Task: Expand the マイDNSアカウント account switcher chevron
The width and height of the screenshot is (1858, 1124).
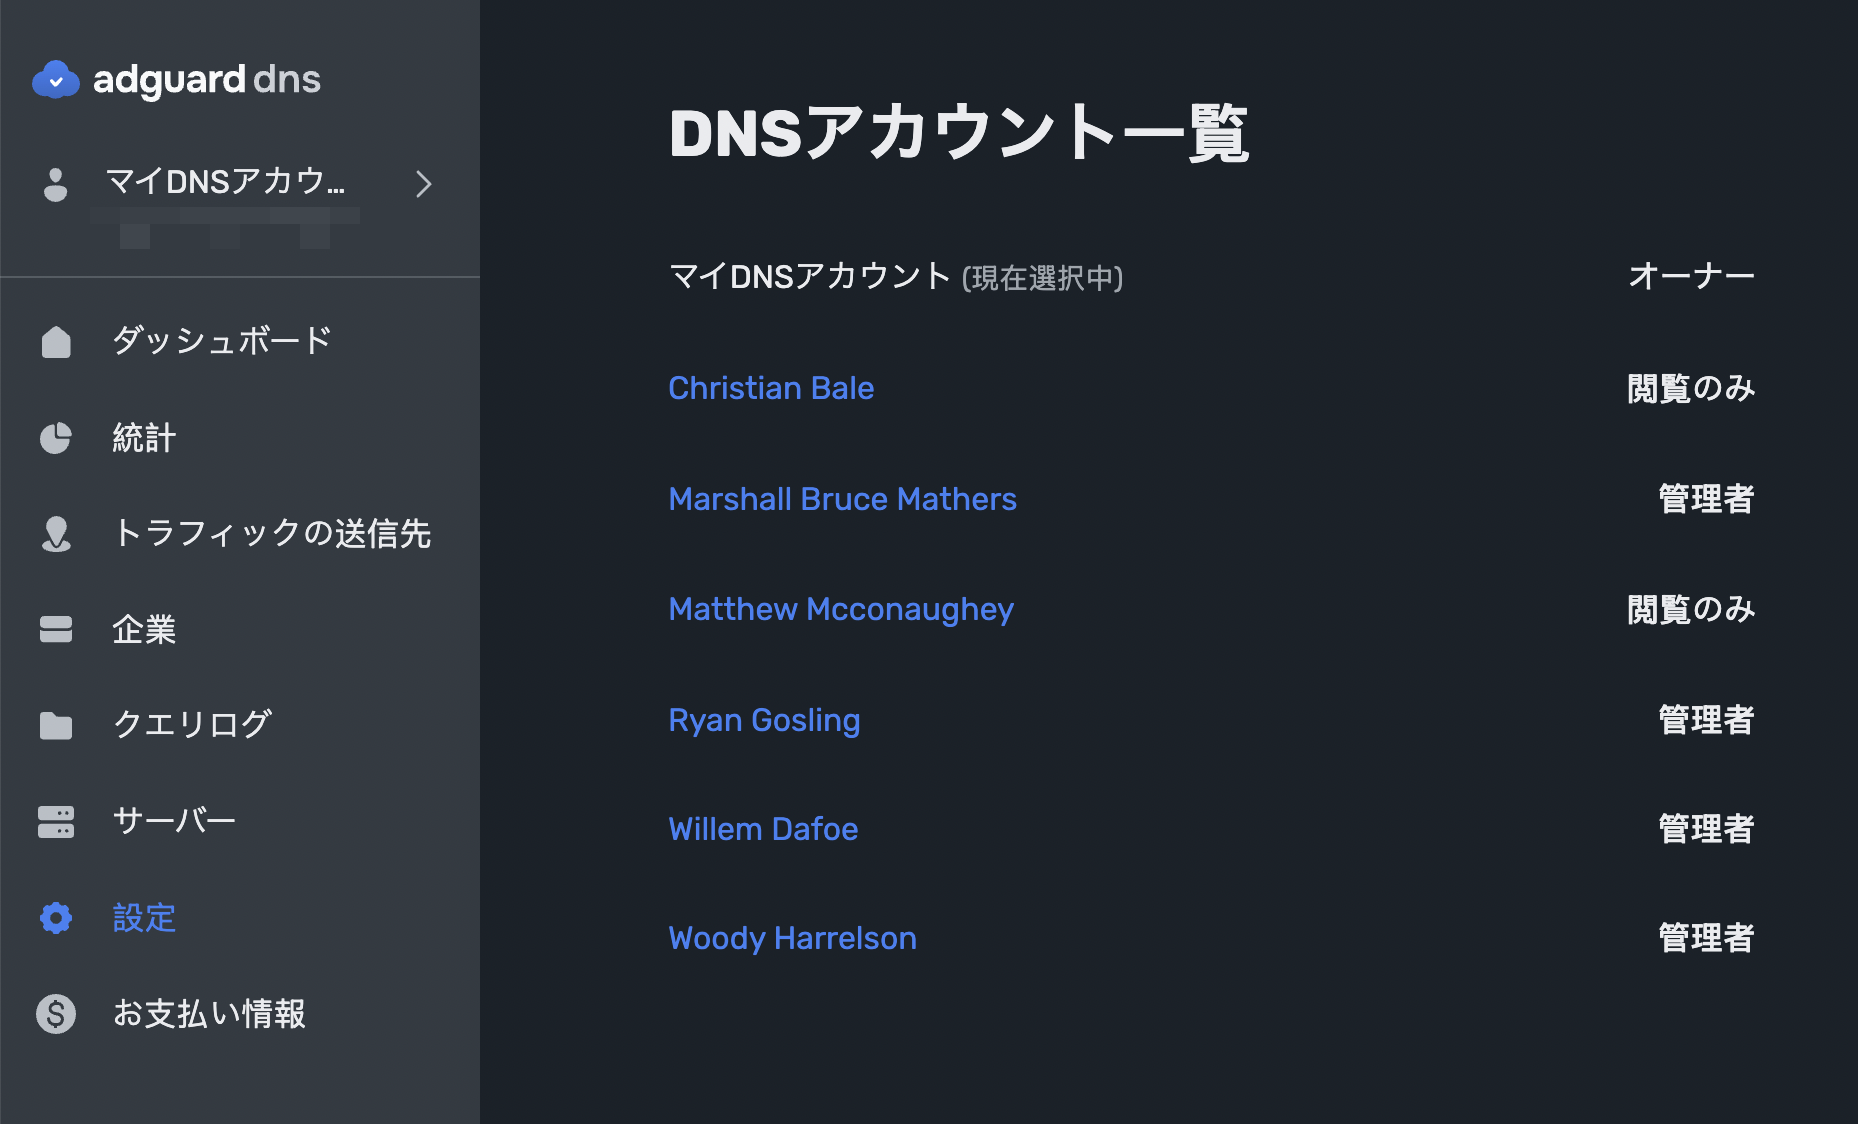Action: click(424, 184)
